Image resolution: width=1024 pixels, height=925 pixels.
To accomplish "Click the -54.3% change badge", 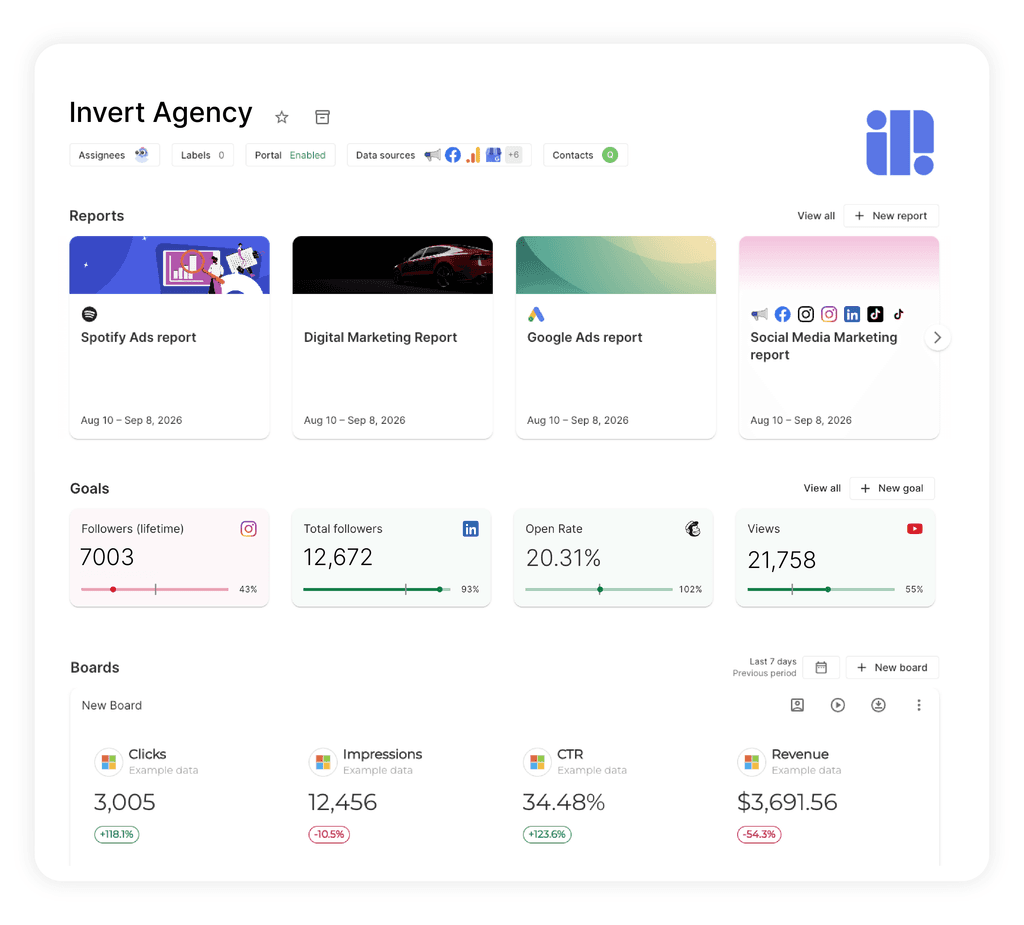I will (760, 834).
